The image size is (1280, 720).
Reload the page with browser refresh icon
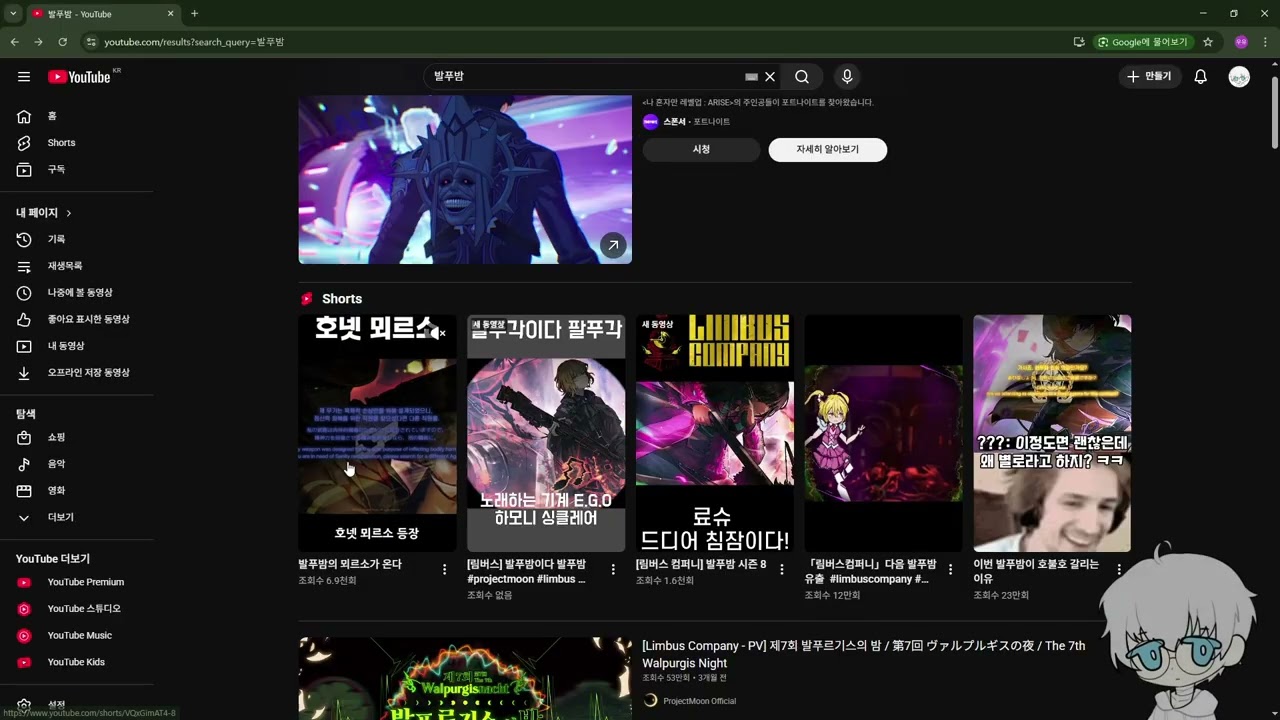pyautogui.click(x=62, y=42)
